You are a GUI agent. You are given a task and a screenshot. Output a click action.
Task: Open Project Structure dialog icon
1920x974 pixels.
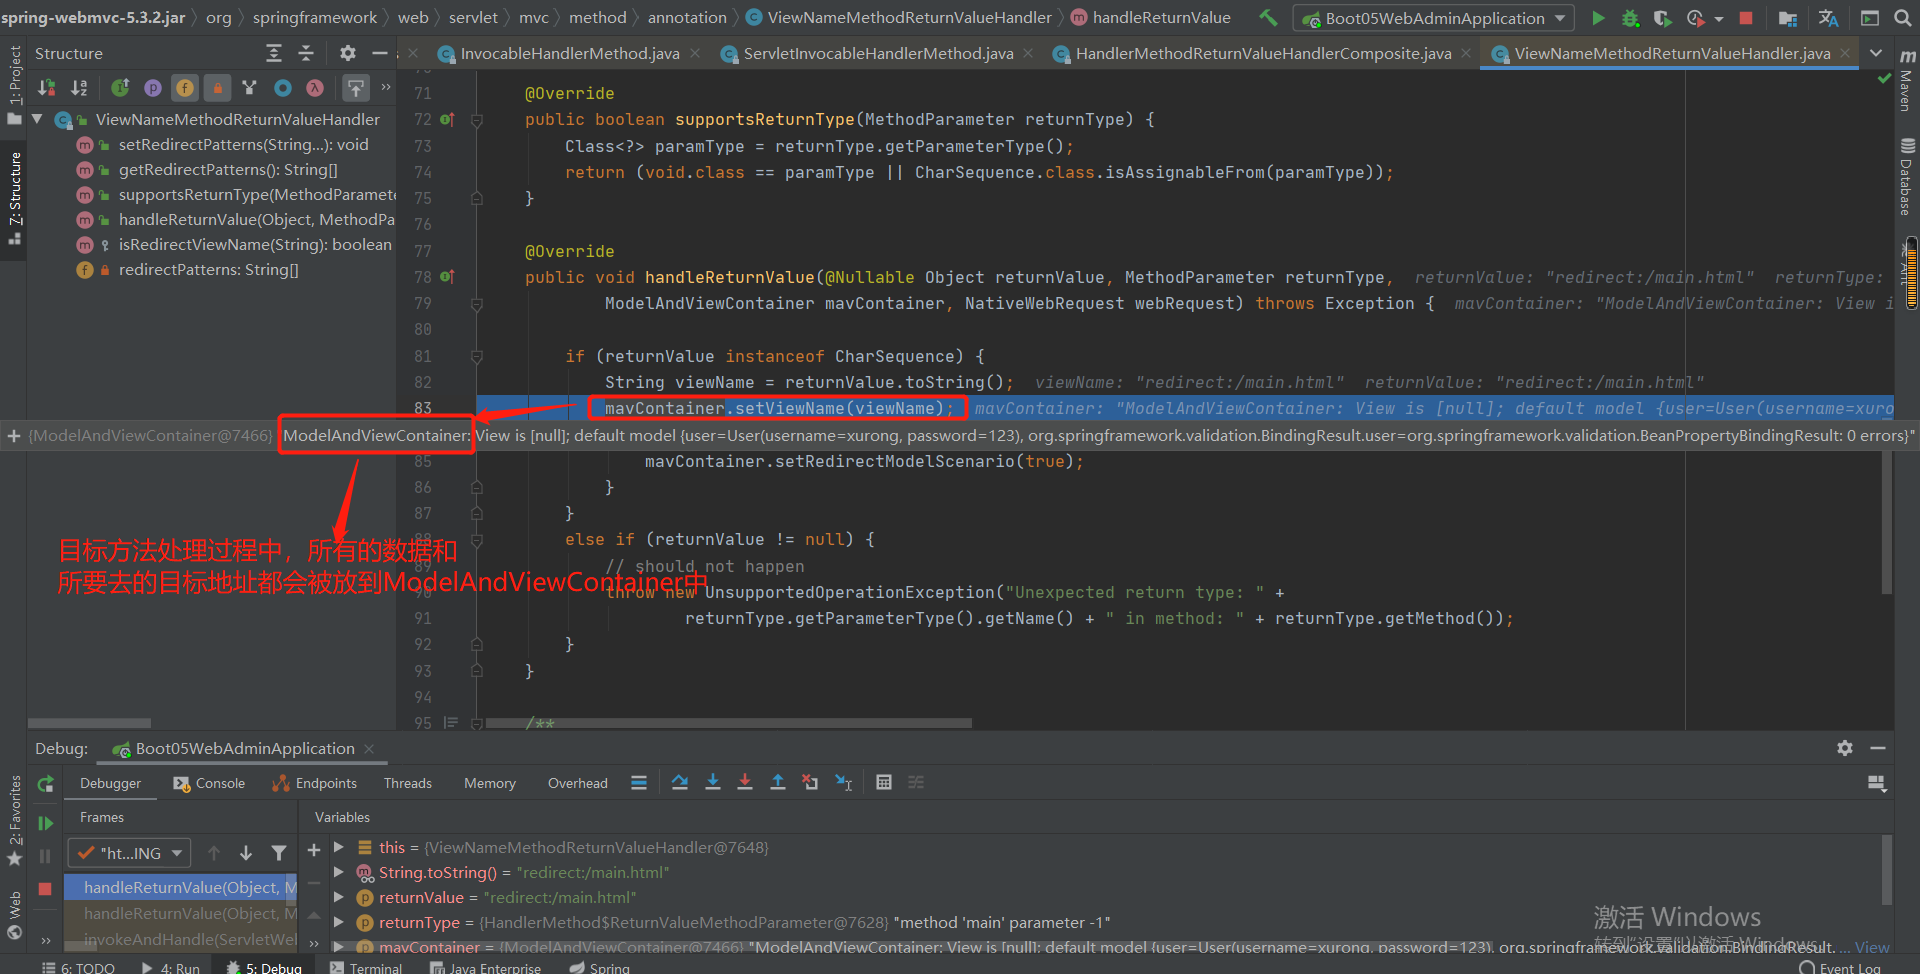1788,17
